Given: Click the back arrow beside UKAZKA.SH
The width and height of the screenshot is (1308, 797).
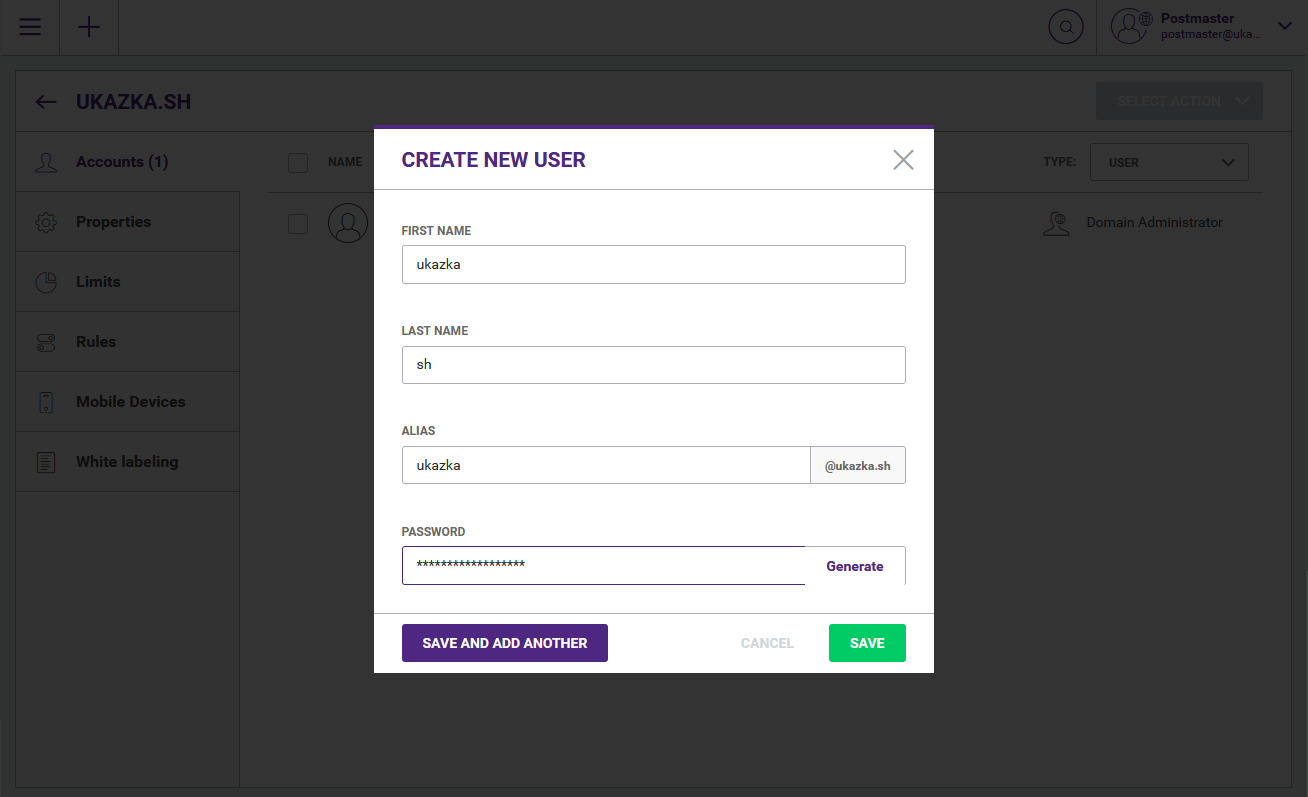Looking at the screenshot, I should 46,102.
